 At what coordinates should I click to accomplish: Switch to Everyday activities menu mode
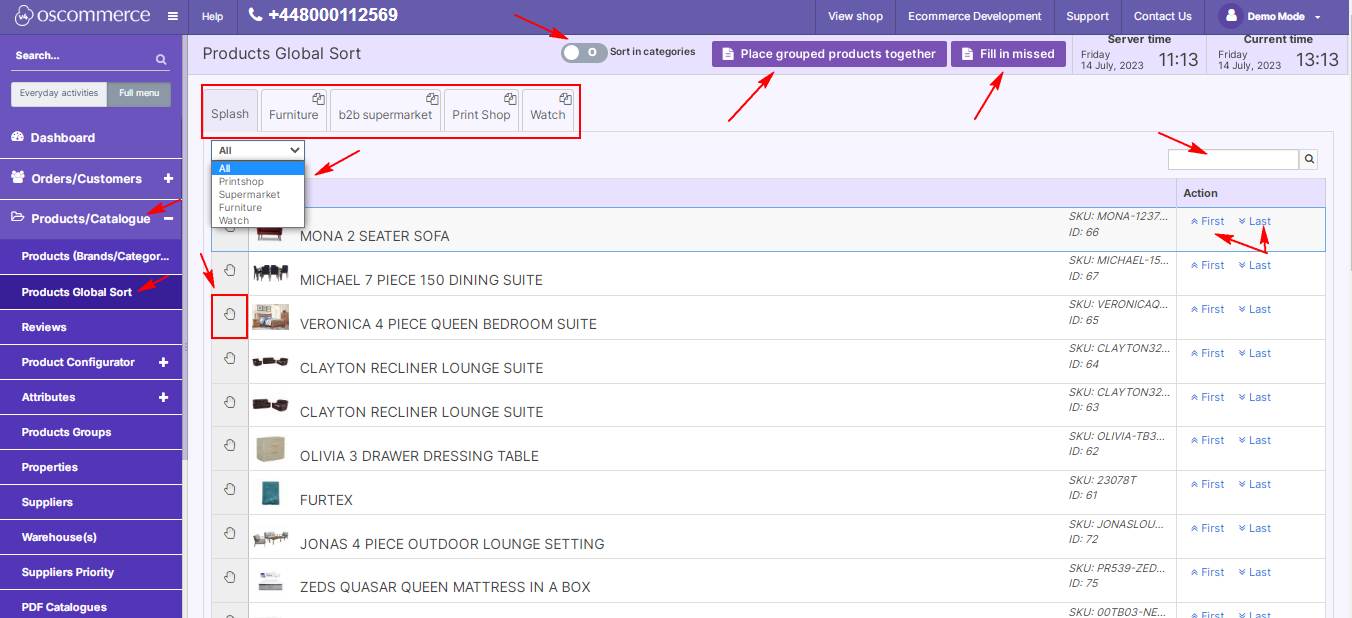point(59,93)
